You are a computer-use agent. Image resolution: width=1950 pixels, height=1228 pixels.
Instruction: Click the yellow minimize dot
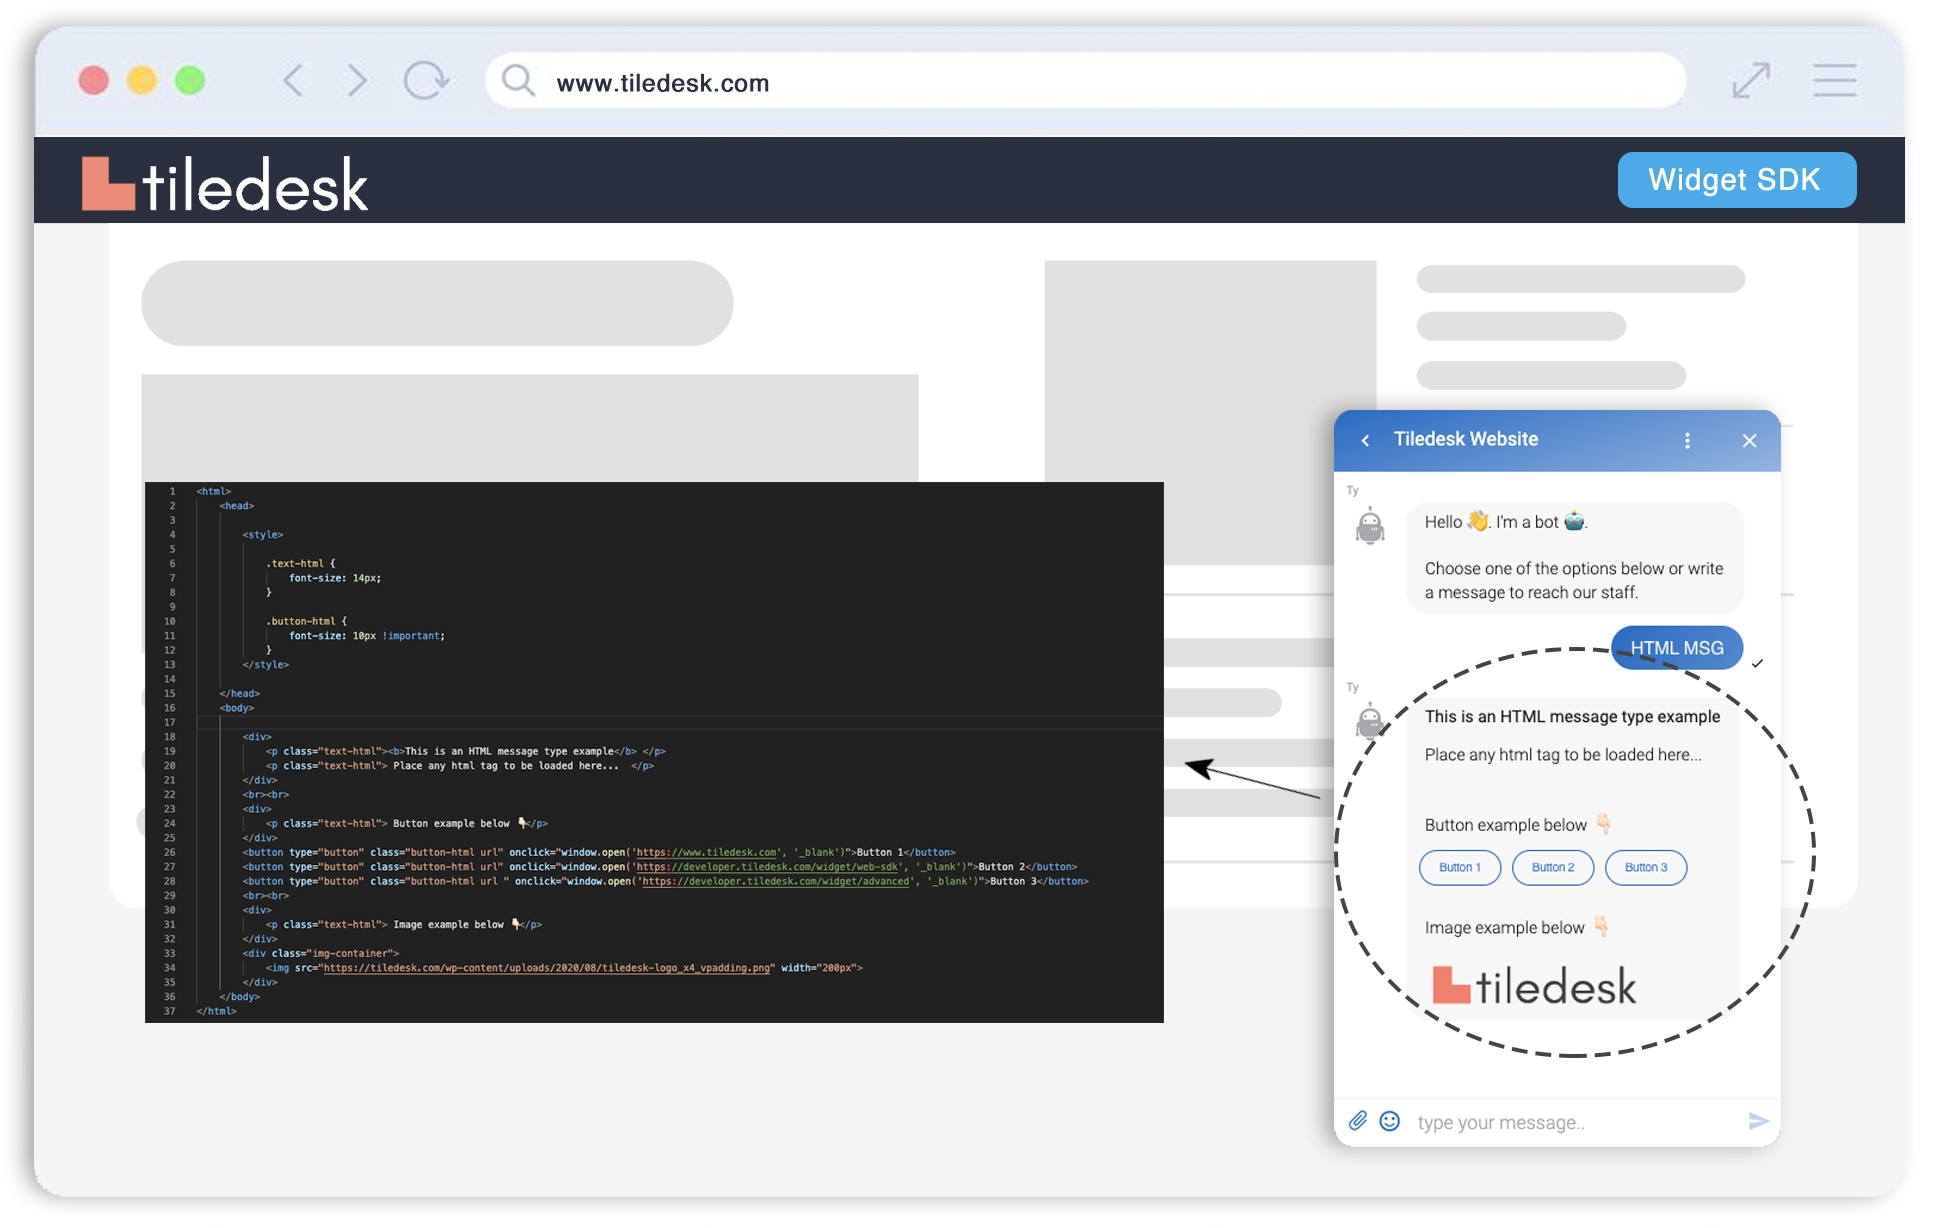tap(142, 80)
